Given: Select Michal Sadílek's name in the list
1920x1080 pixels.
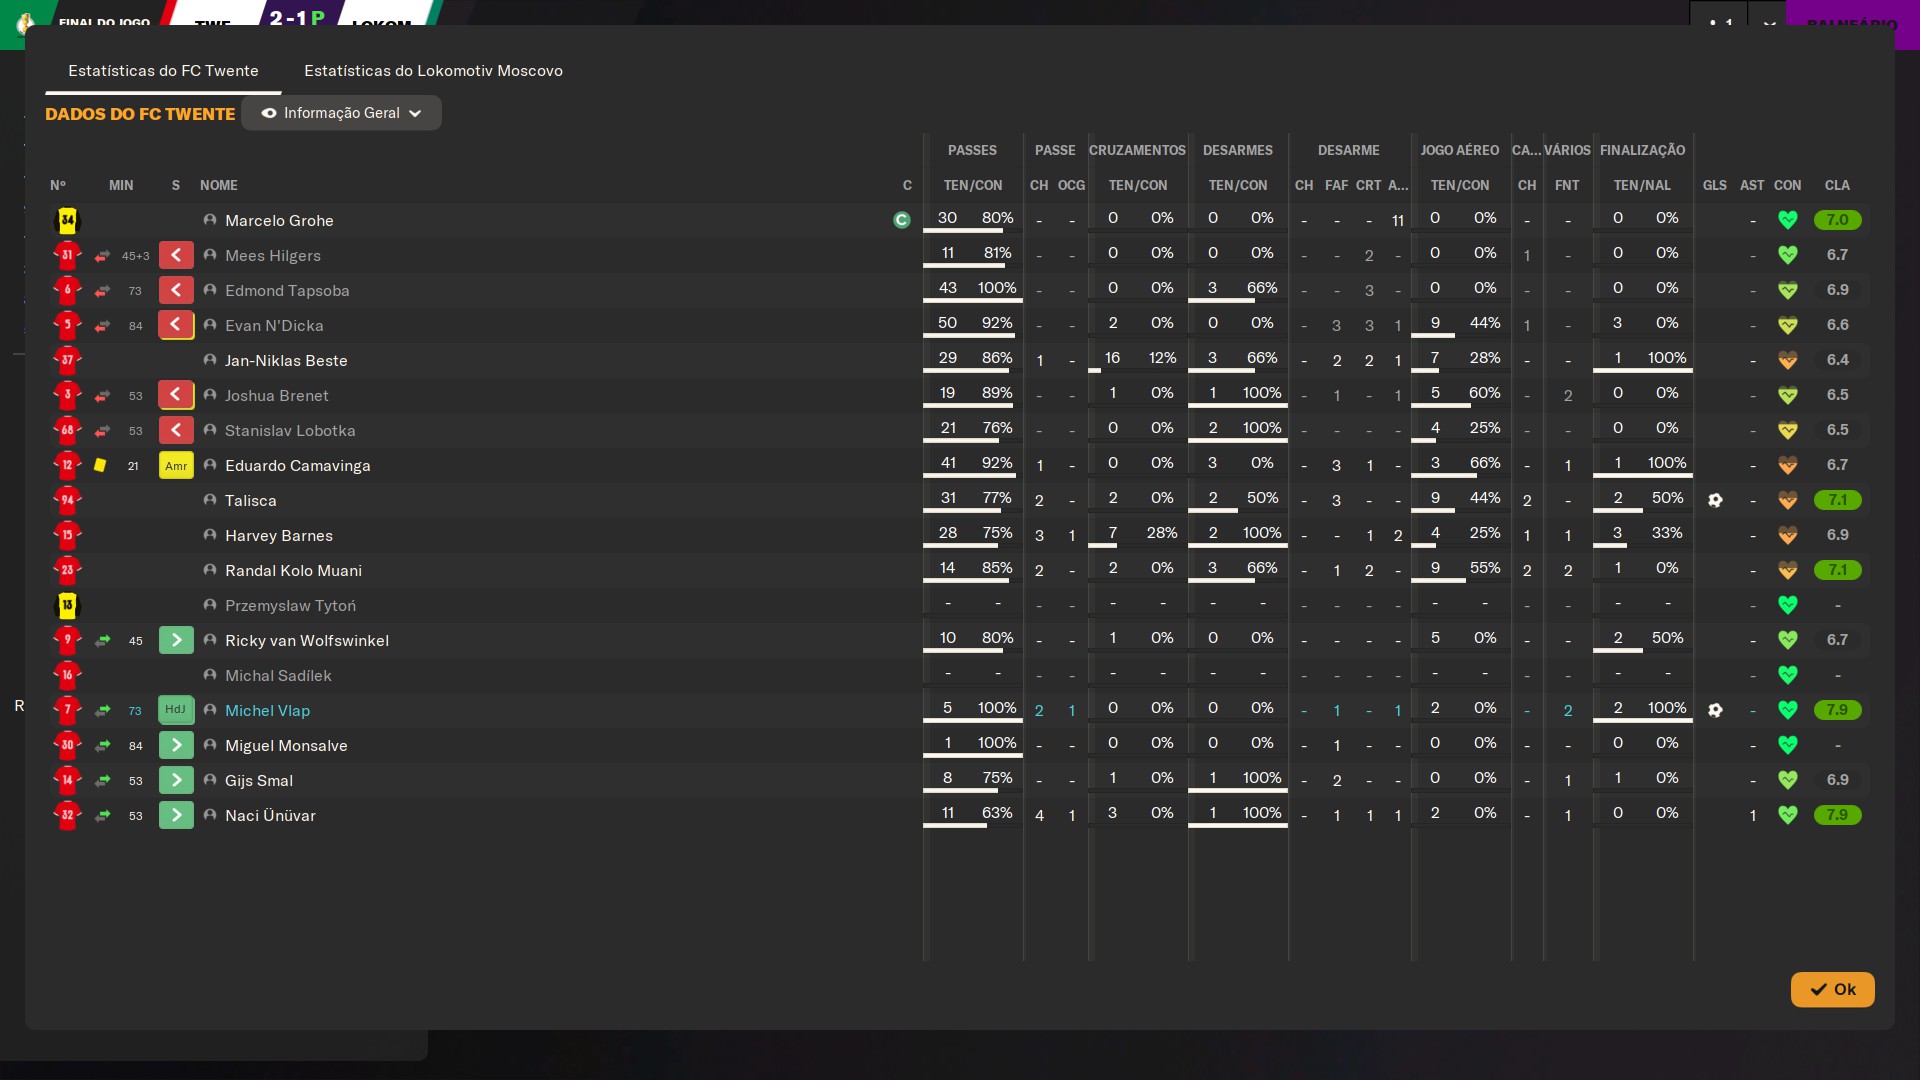Looking at the screenshot, I should (x=278, y=675).
